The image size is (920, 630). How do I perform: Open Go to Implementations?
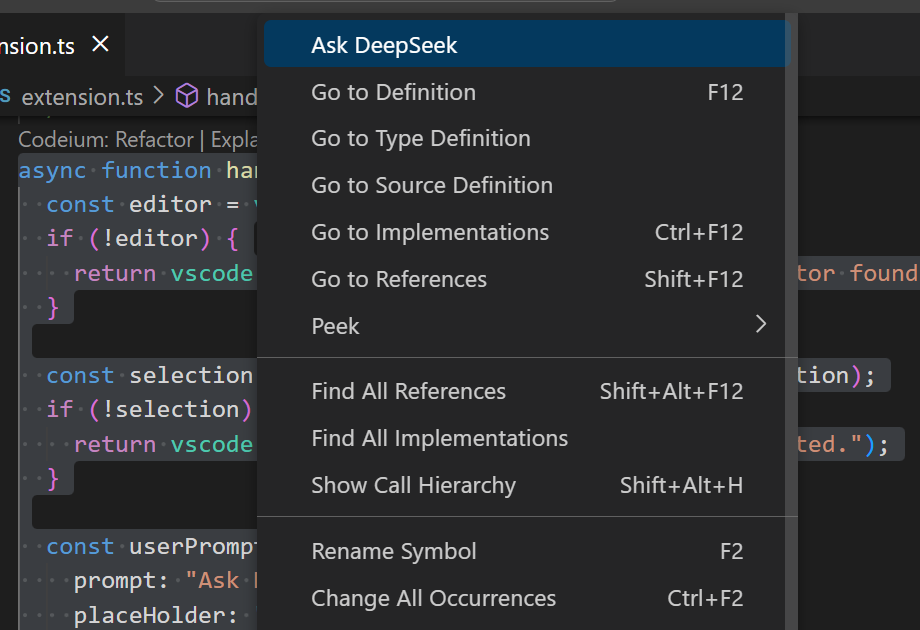click(x=430, y=232)
